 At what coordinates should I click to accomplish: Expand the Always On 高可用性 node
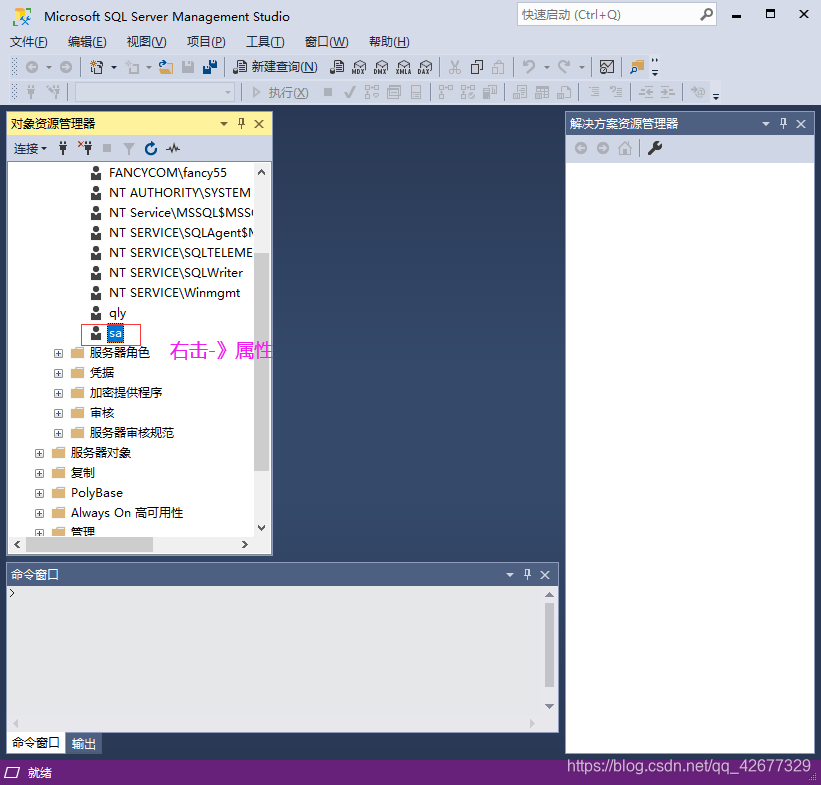39,513
